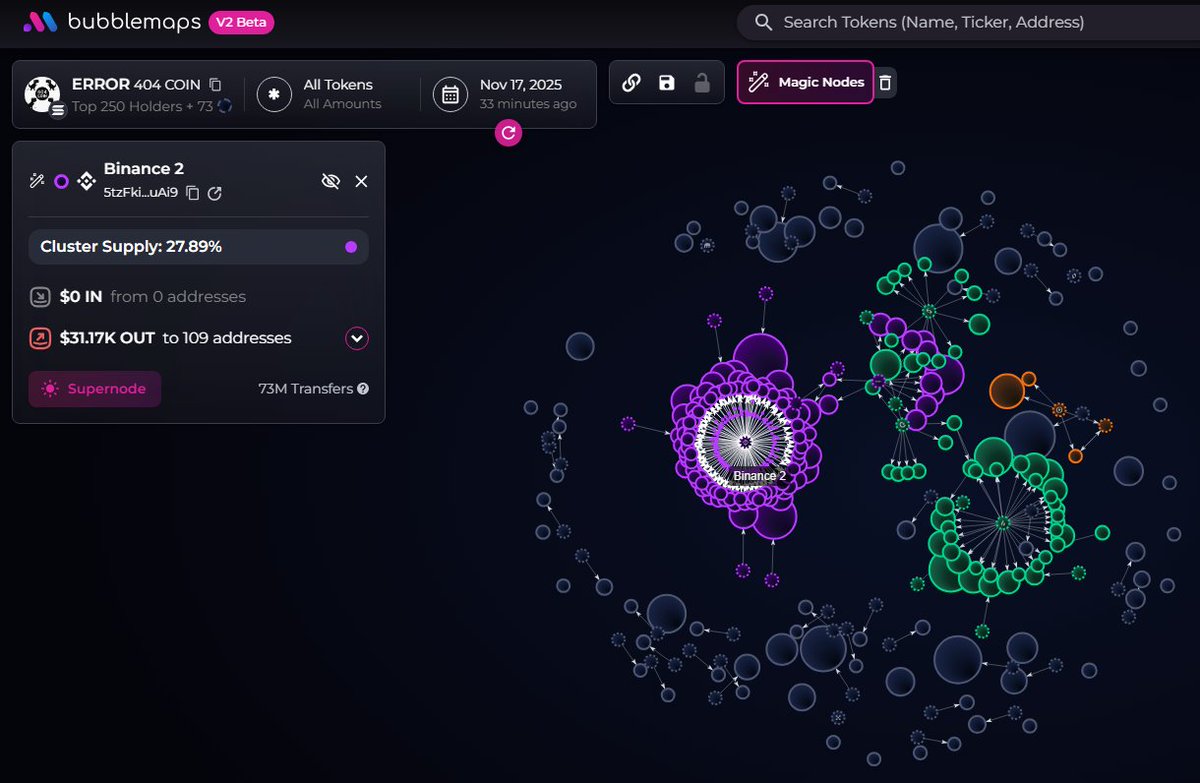The height and width of the screenshot is (783, 1200).
Task: Click the Bubblemaps logo
Action: point(110,22)
